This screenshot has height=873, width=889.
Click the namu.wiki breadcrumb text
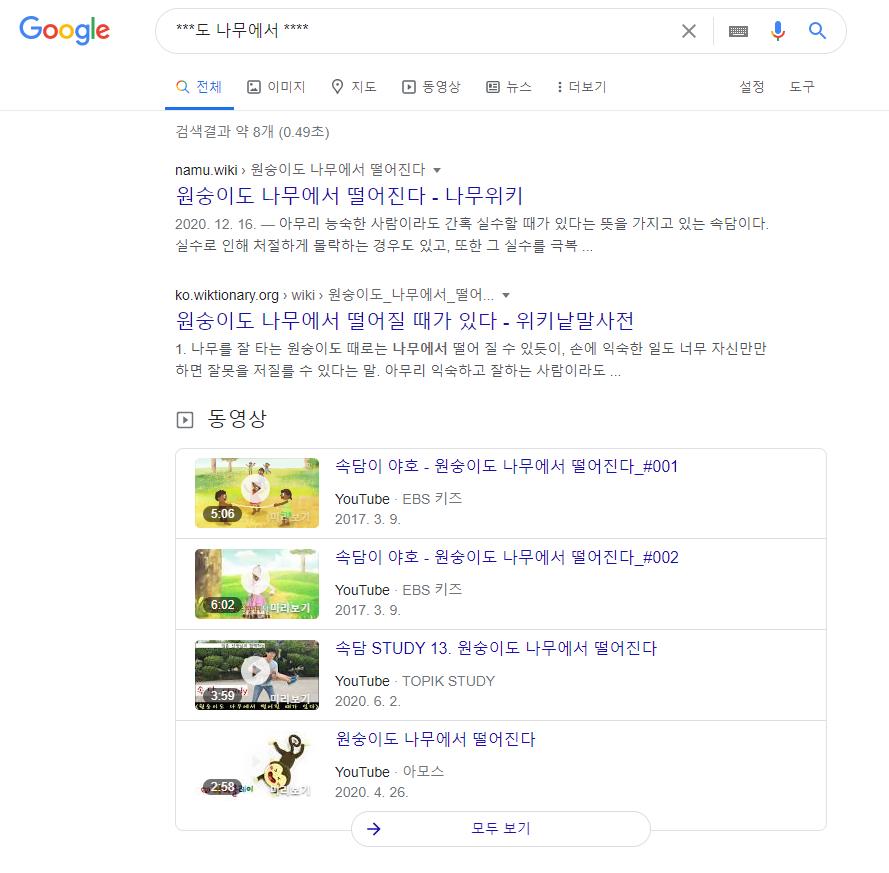(300, 169)
